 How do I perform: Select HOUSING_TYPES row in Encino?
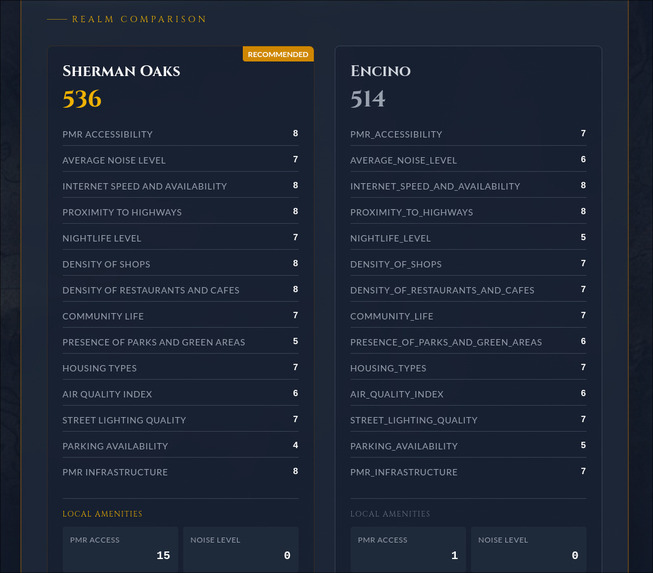(468, 368)
